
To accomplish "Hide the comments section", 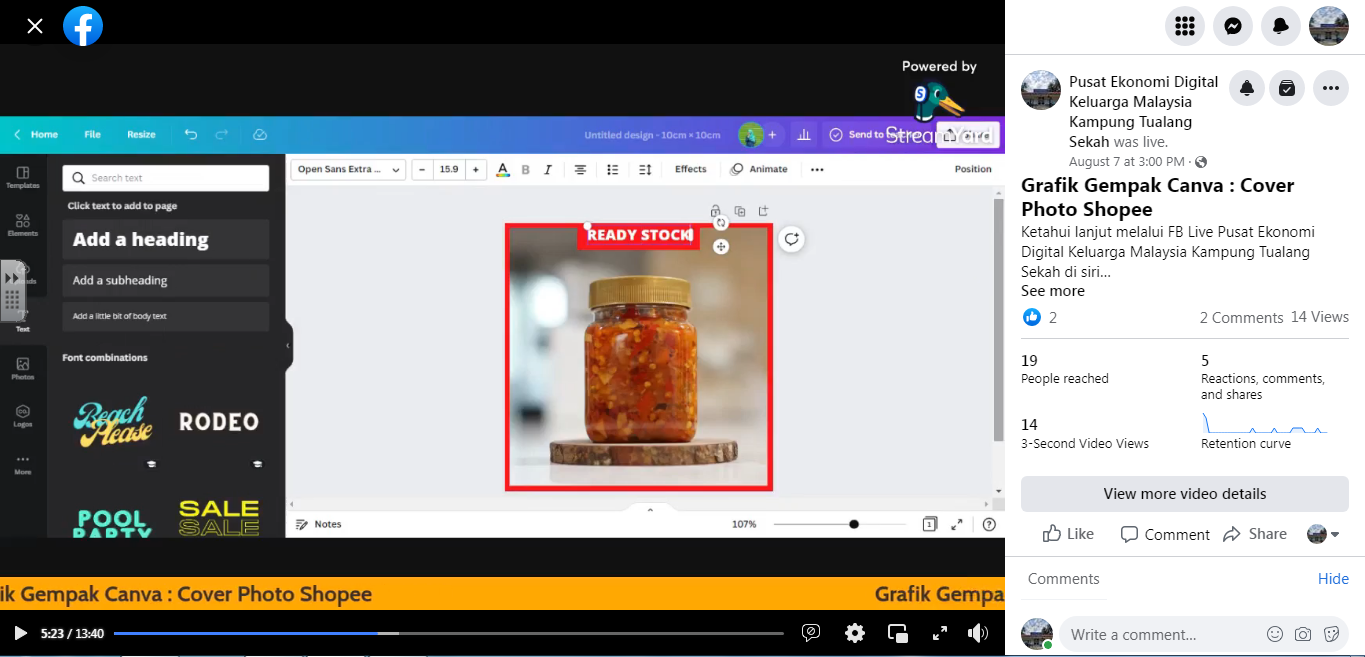I will click(1333, 579).
